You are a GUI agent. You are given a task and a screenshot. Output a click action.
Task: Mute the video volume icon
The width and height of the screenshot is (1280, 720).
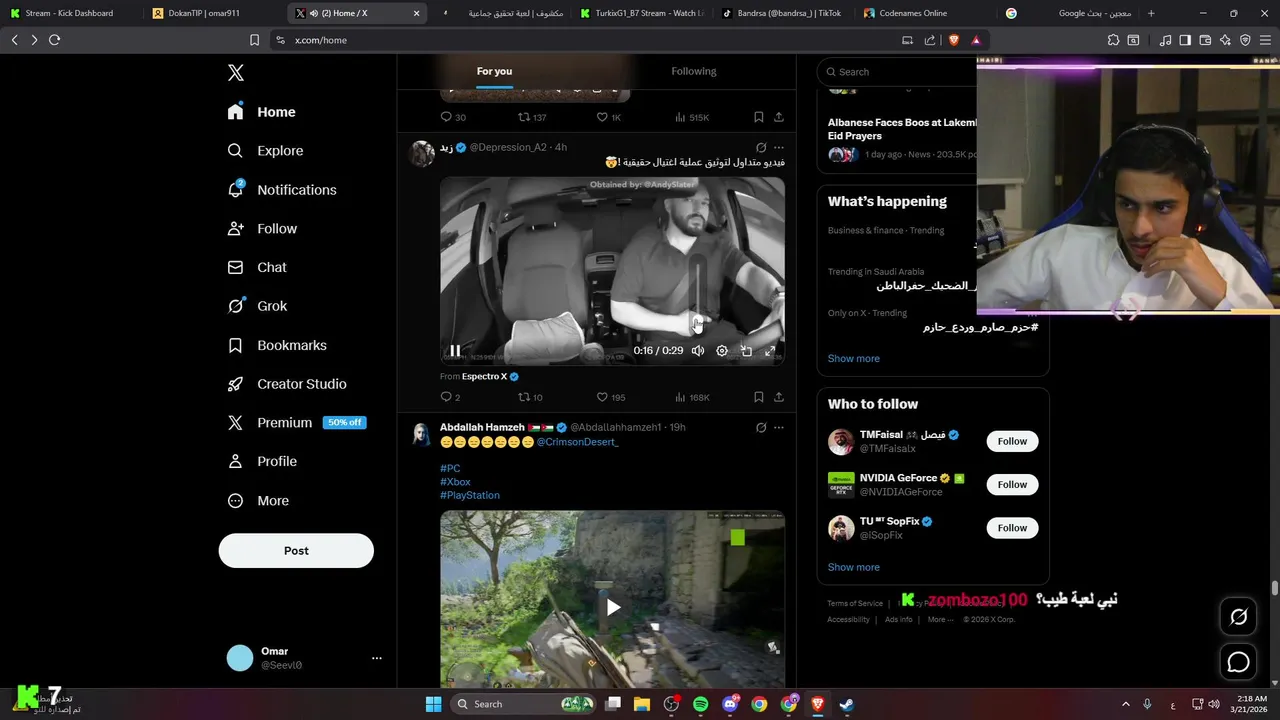pos(698,351)
